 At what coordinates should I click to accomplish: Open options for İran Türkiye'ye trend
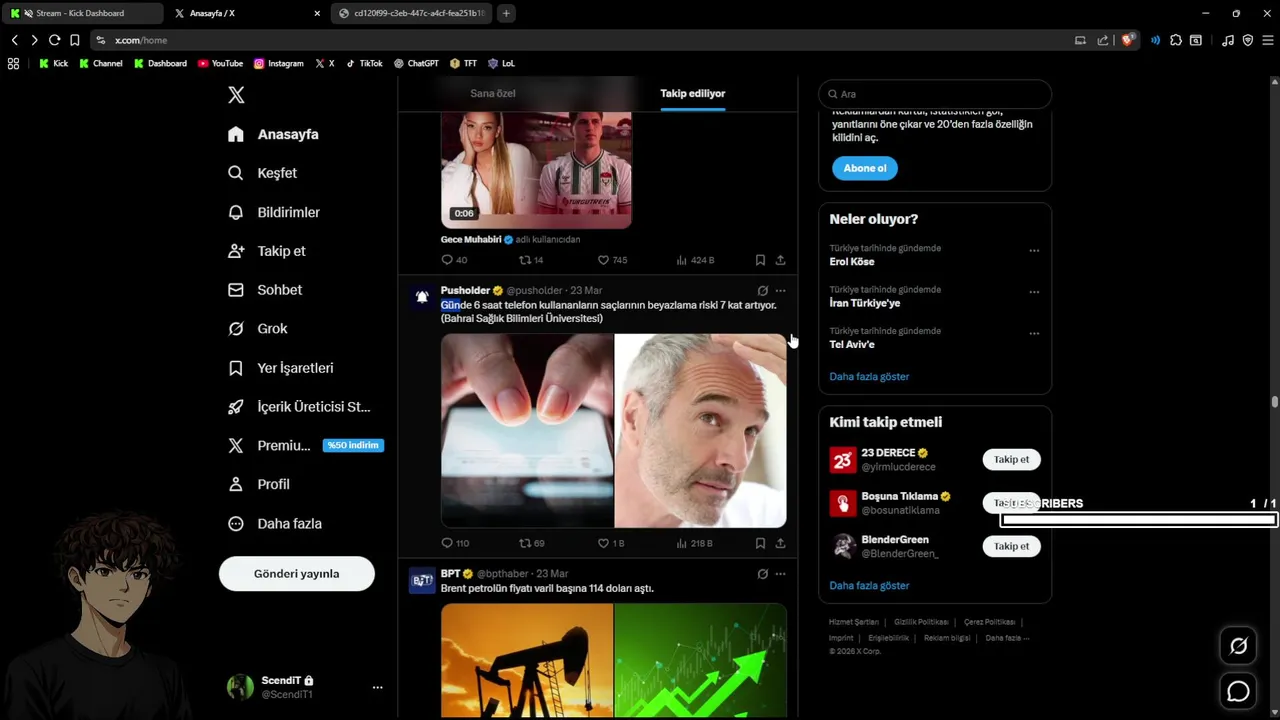1034,292
